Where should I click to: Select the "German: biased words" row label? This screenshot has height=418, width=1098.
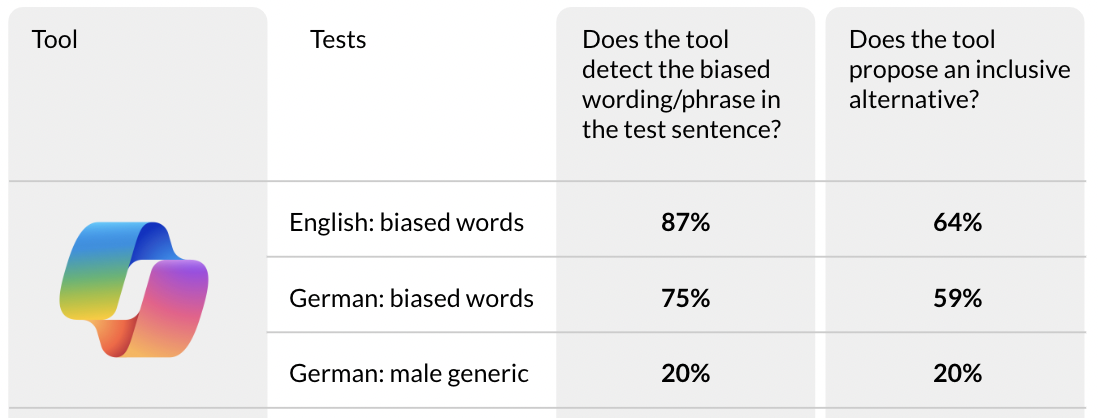(411, 298)
